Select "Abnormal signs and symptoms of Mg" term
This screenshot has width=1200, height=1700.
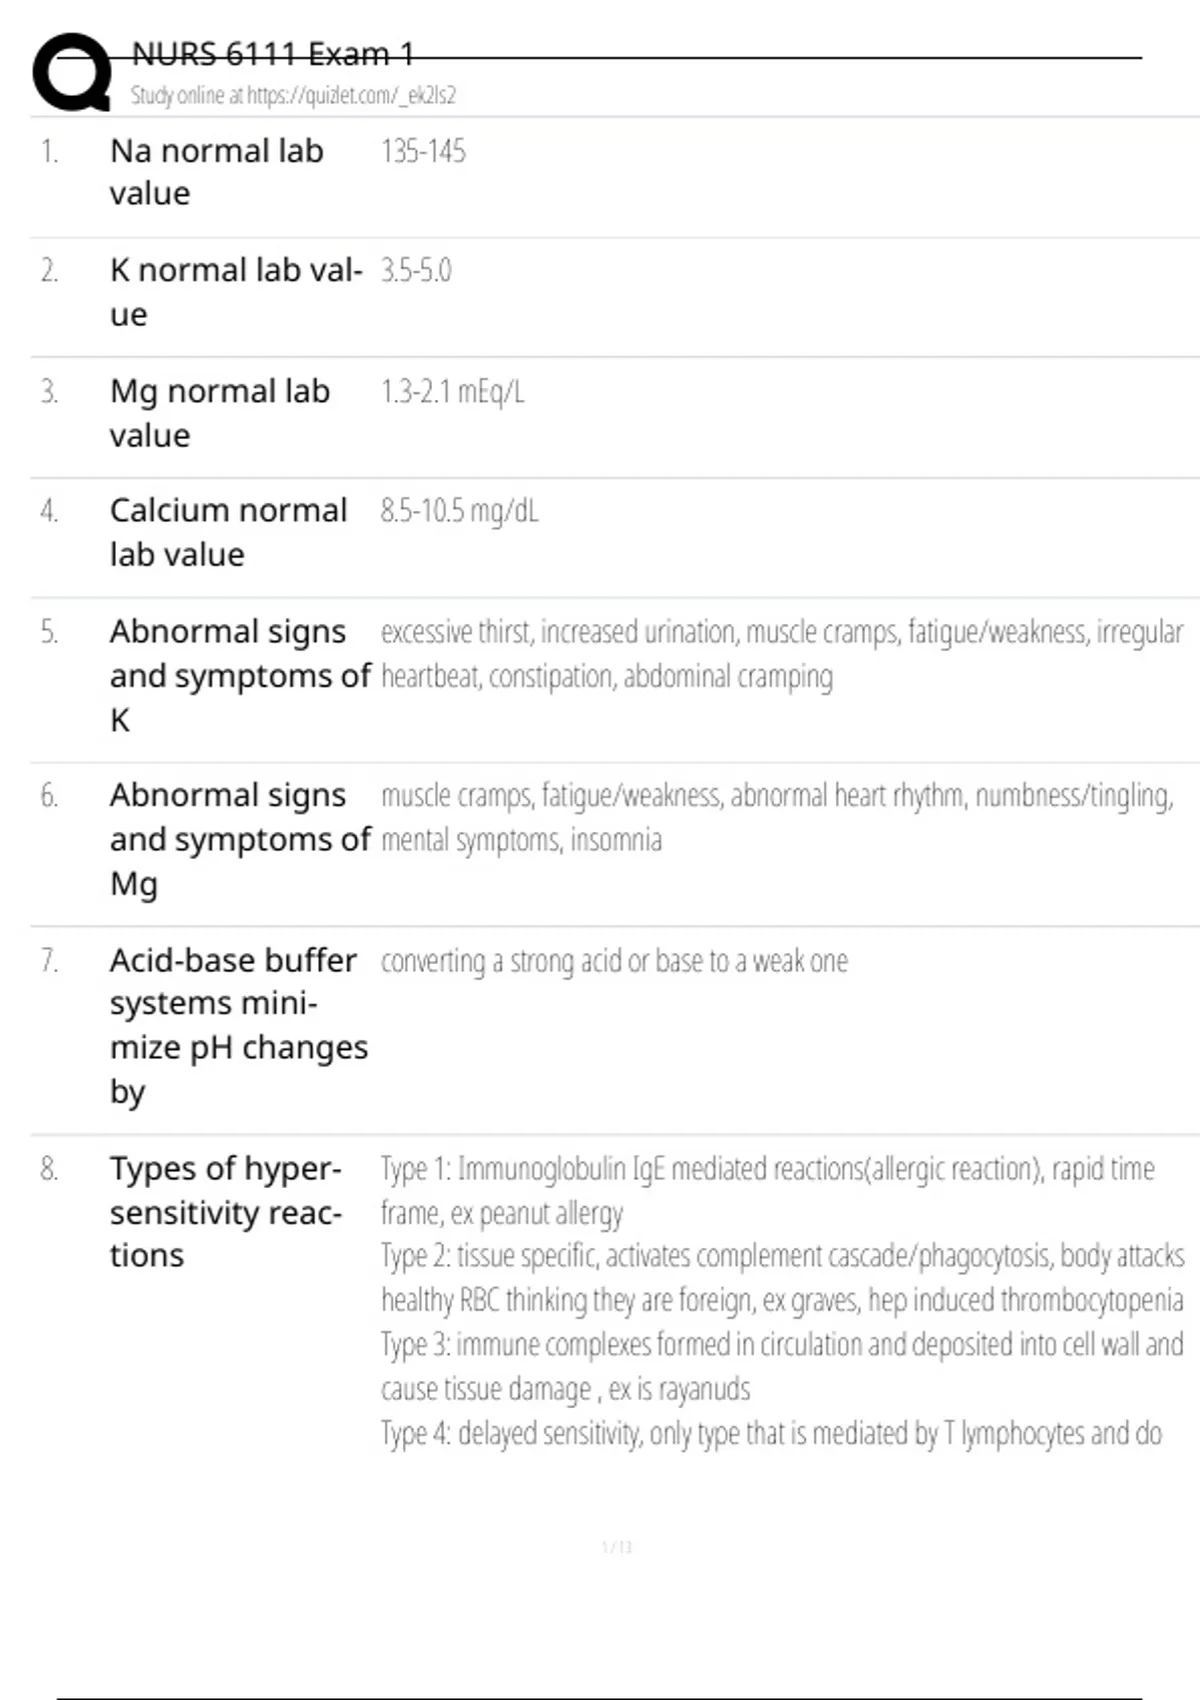pos(239,839)
